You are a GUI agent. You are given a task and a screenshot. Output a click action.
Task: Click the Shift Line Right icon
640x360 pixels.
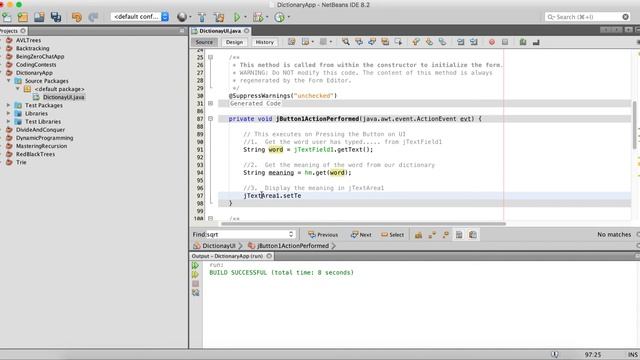[473, 42]
